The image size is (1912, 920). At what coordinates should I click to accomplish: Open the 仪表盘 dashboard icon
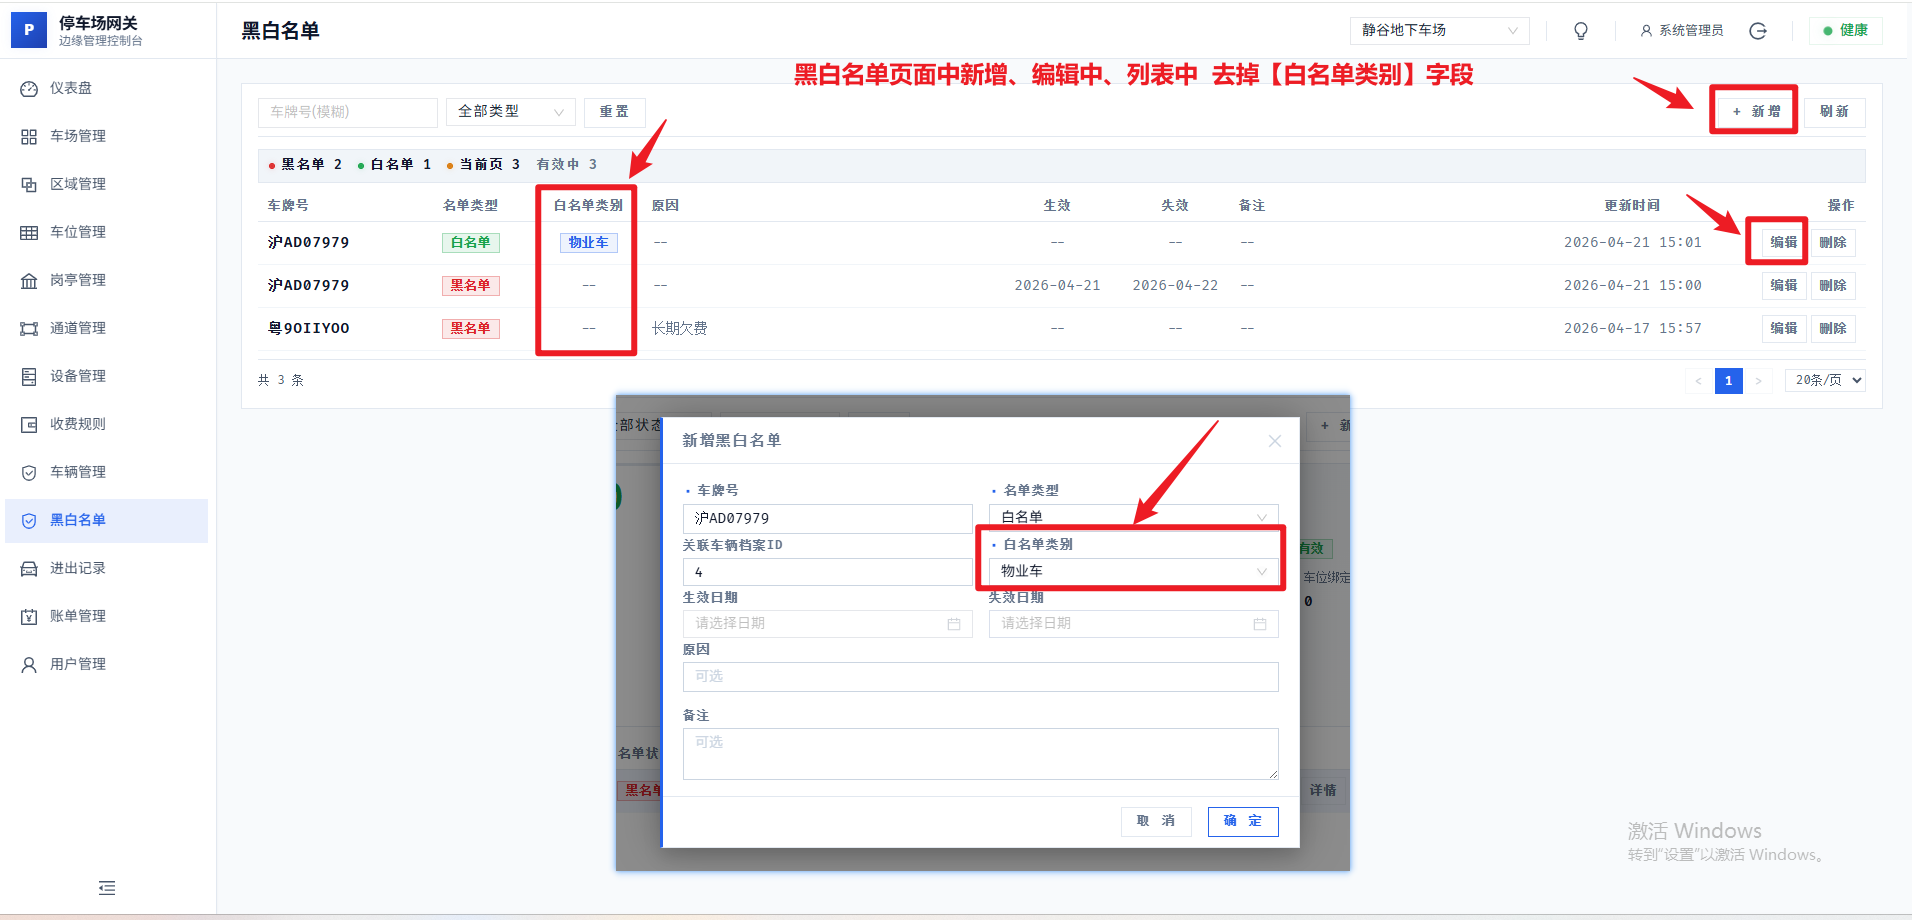tap(28, 88)
